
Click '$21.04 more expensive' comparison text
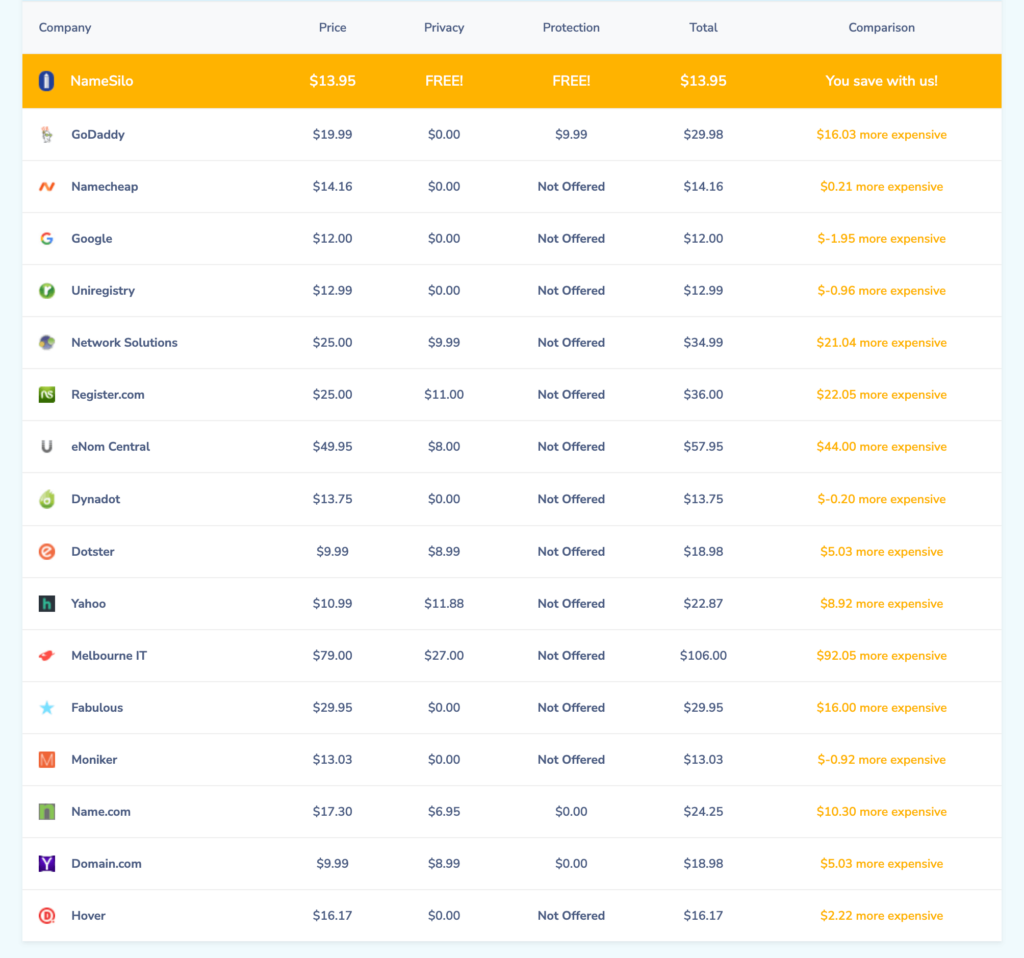click(882, 342)
